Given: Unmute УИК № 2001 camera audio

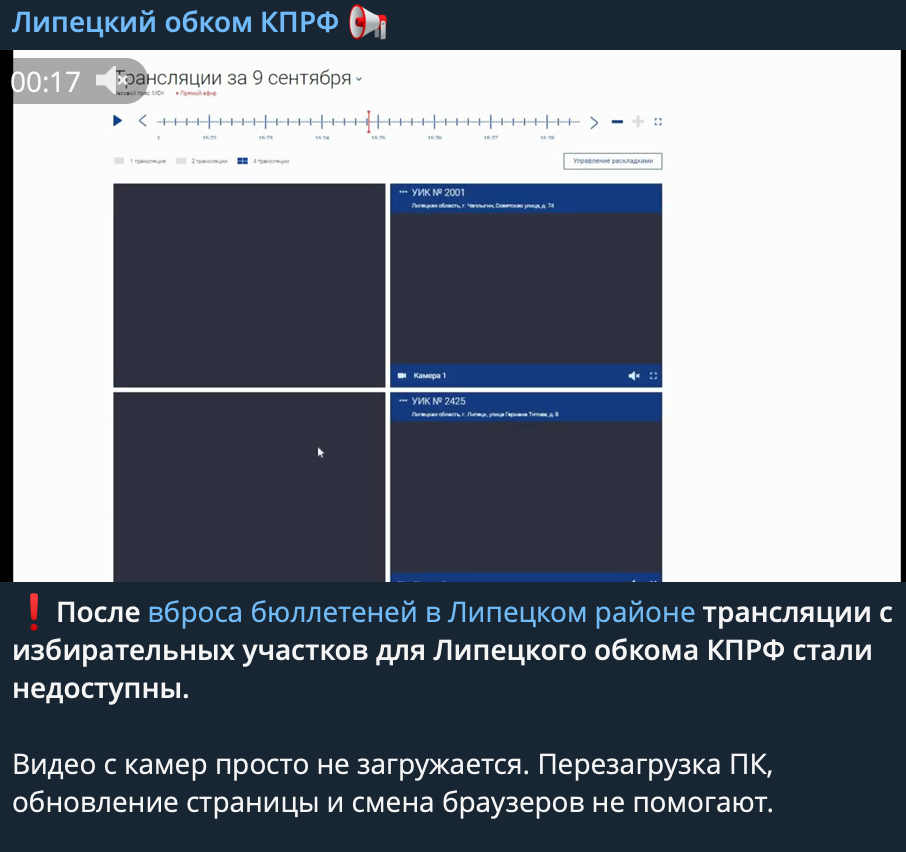Looking at the screenshot, I should point(634,376).
